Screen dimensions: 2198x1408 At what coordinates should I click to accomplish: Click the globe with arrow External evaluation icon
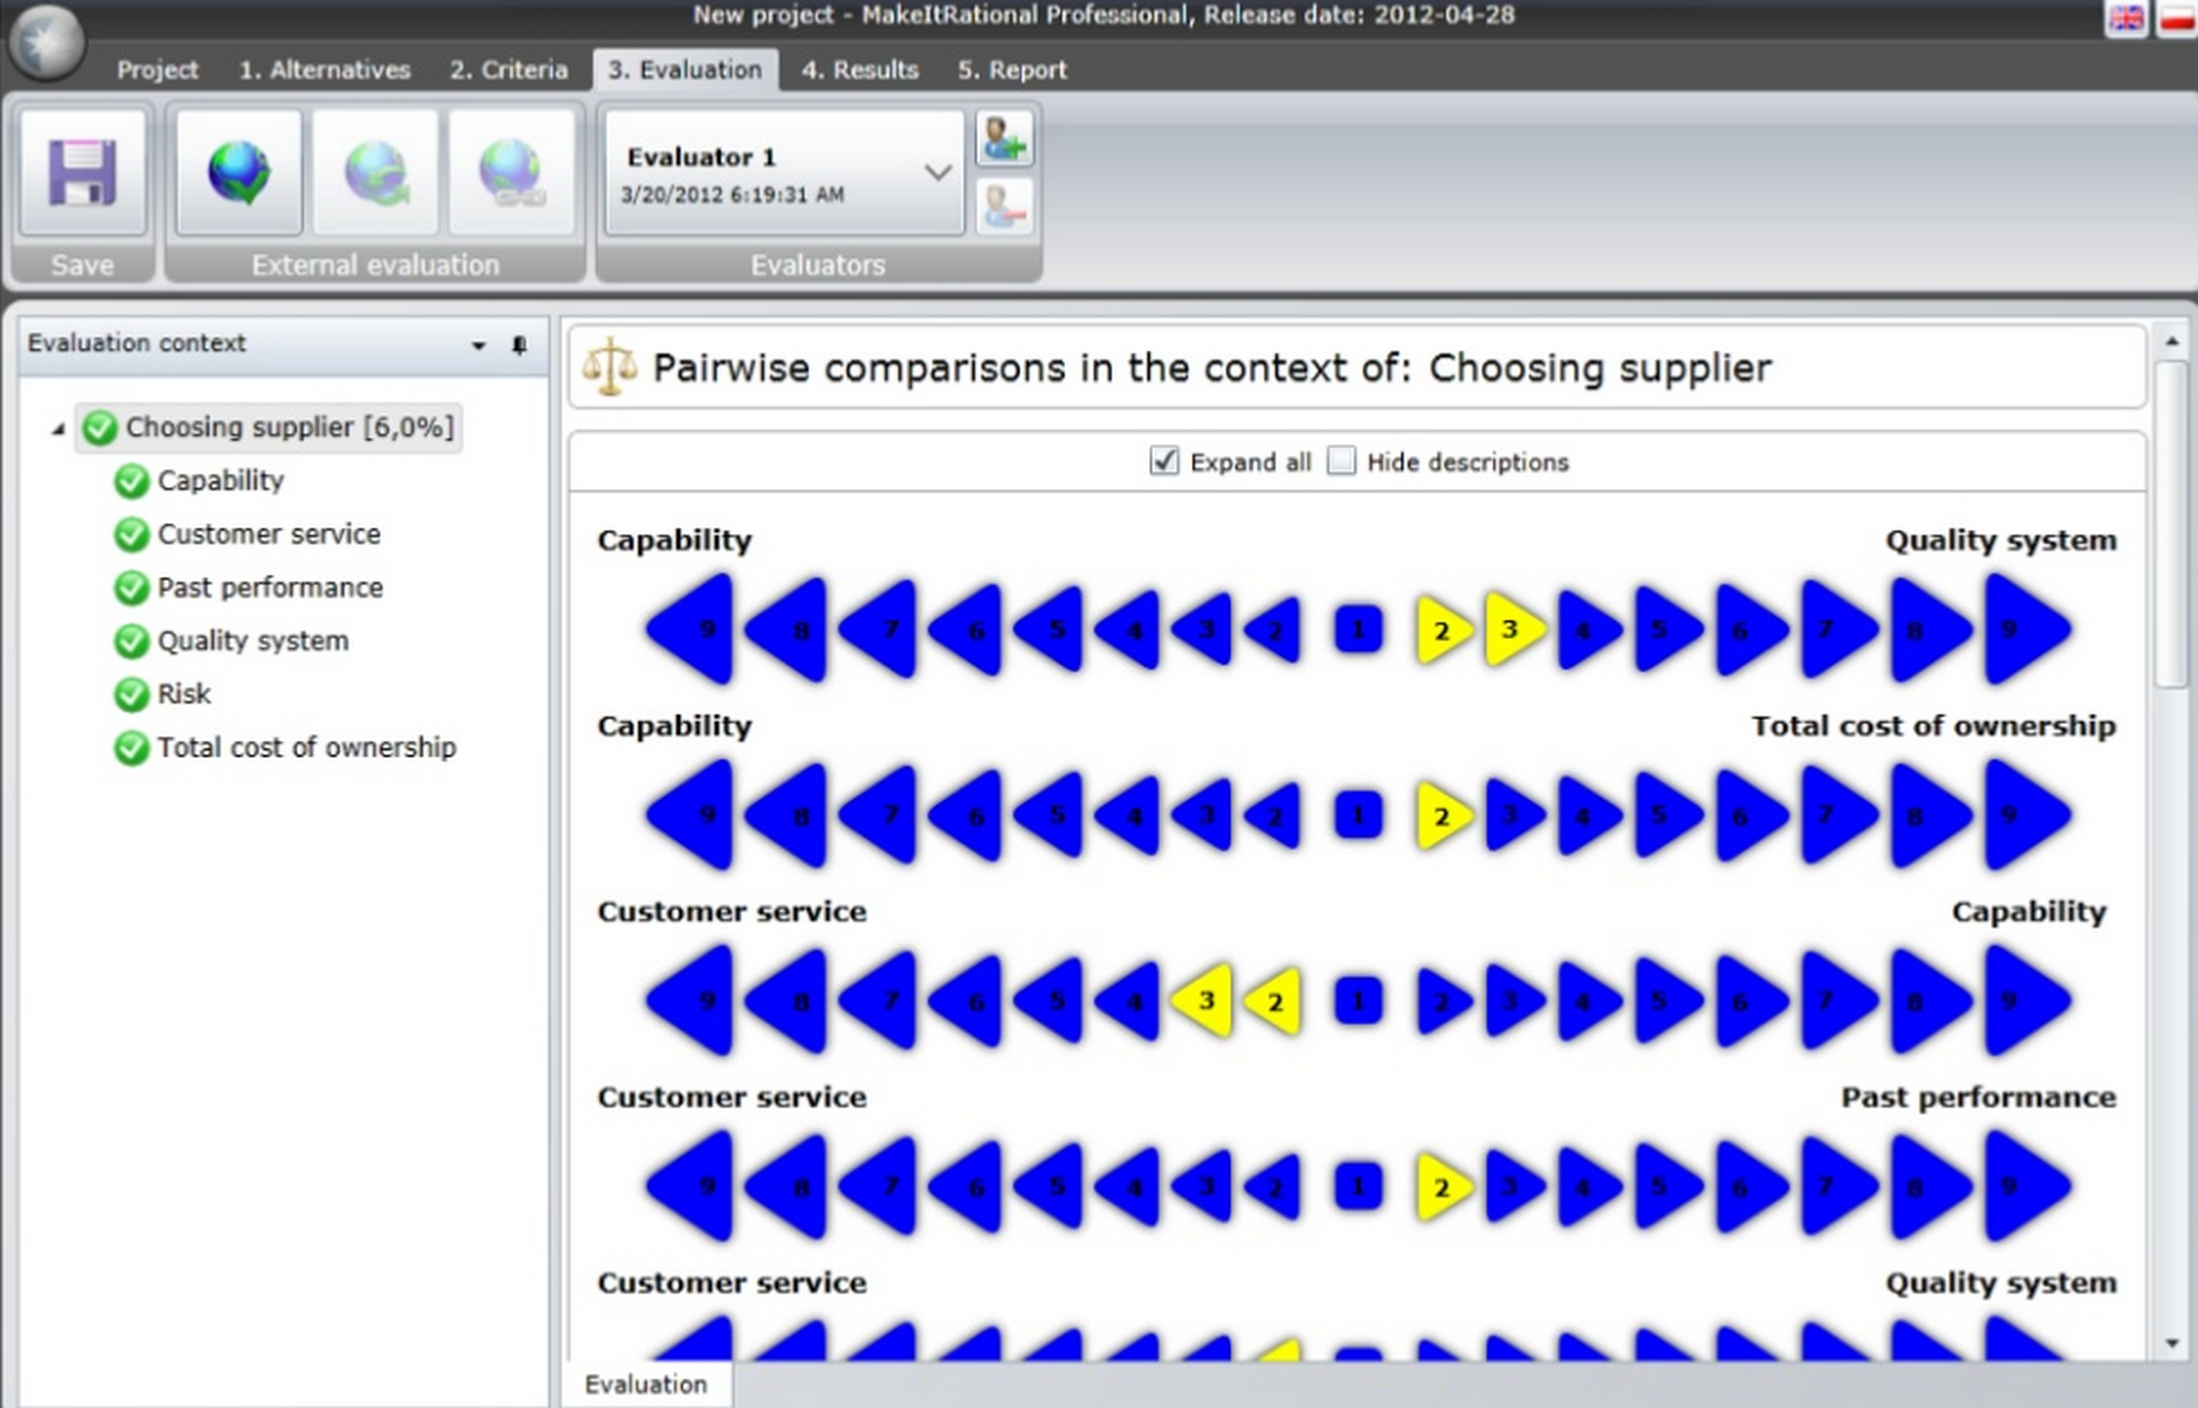[x=376, y=170]
